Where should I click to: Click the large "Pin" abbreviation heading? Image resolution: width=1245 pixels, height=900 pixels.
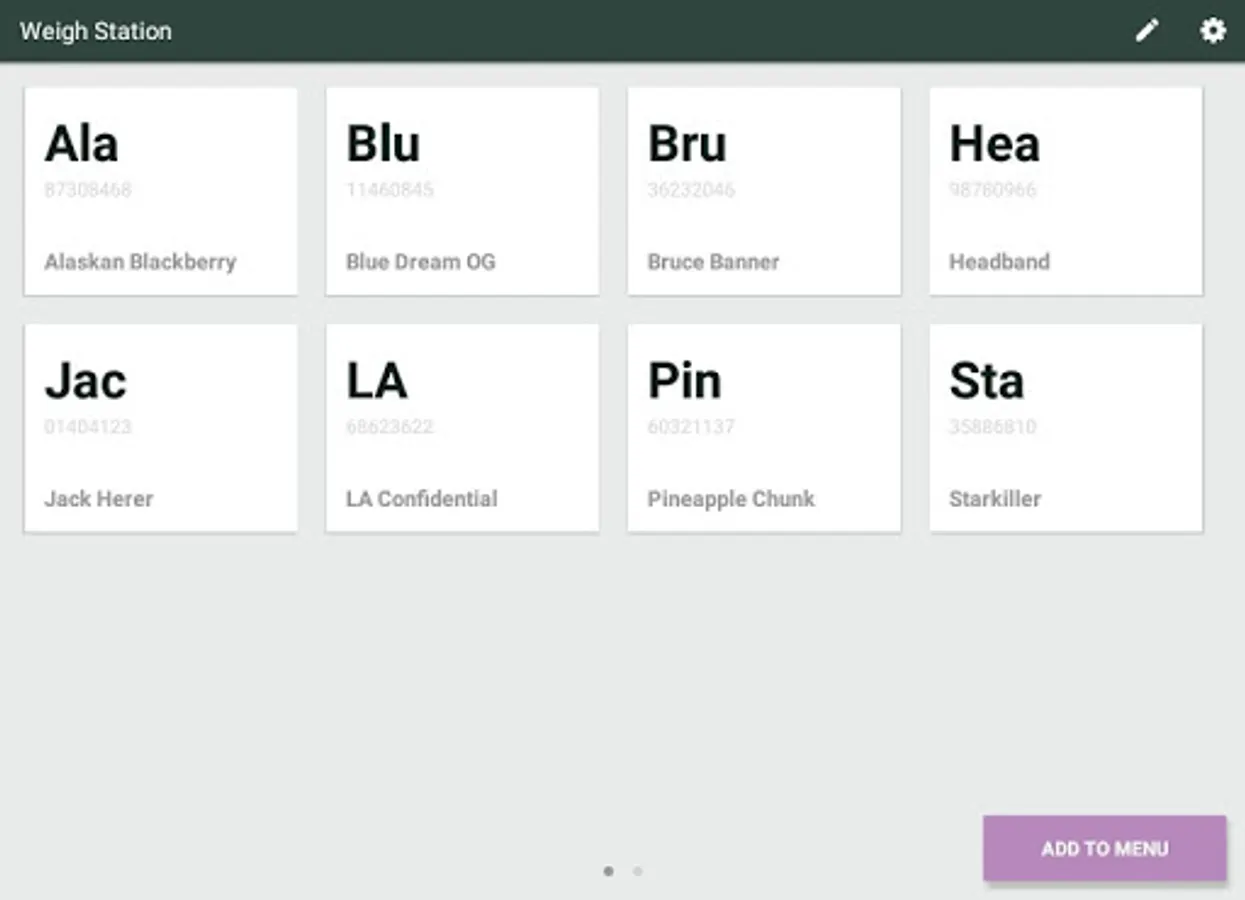click(x=684, y=381)
